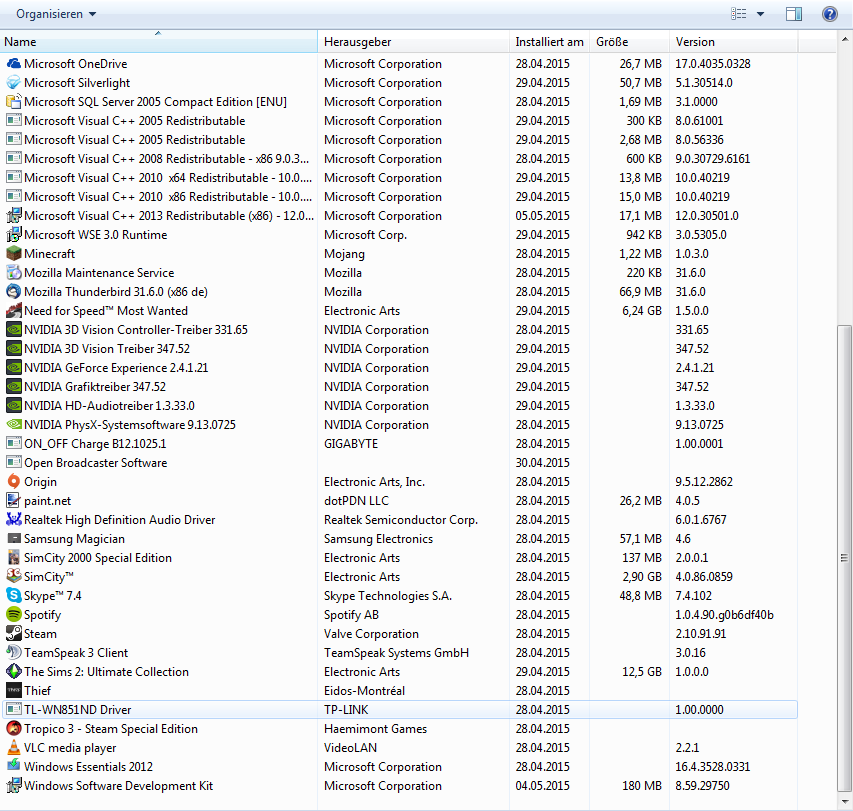853x811 pixels.
Task: Select the TL-WN851ND Driver entry
Action: 400,710
